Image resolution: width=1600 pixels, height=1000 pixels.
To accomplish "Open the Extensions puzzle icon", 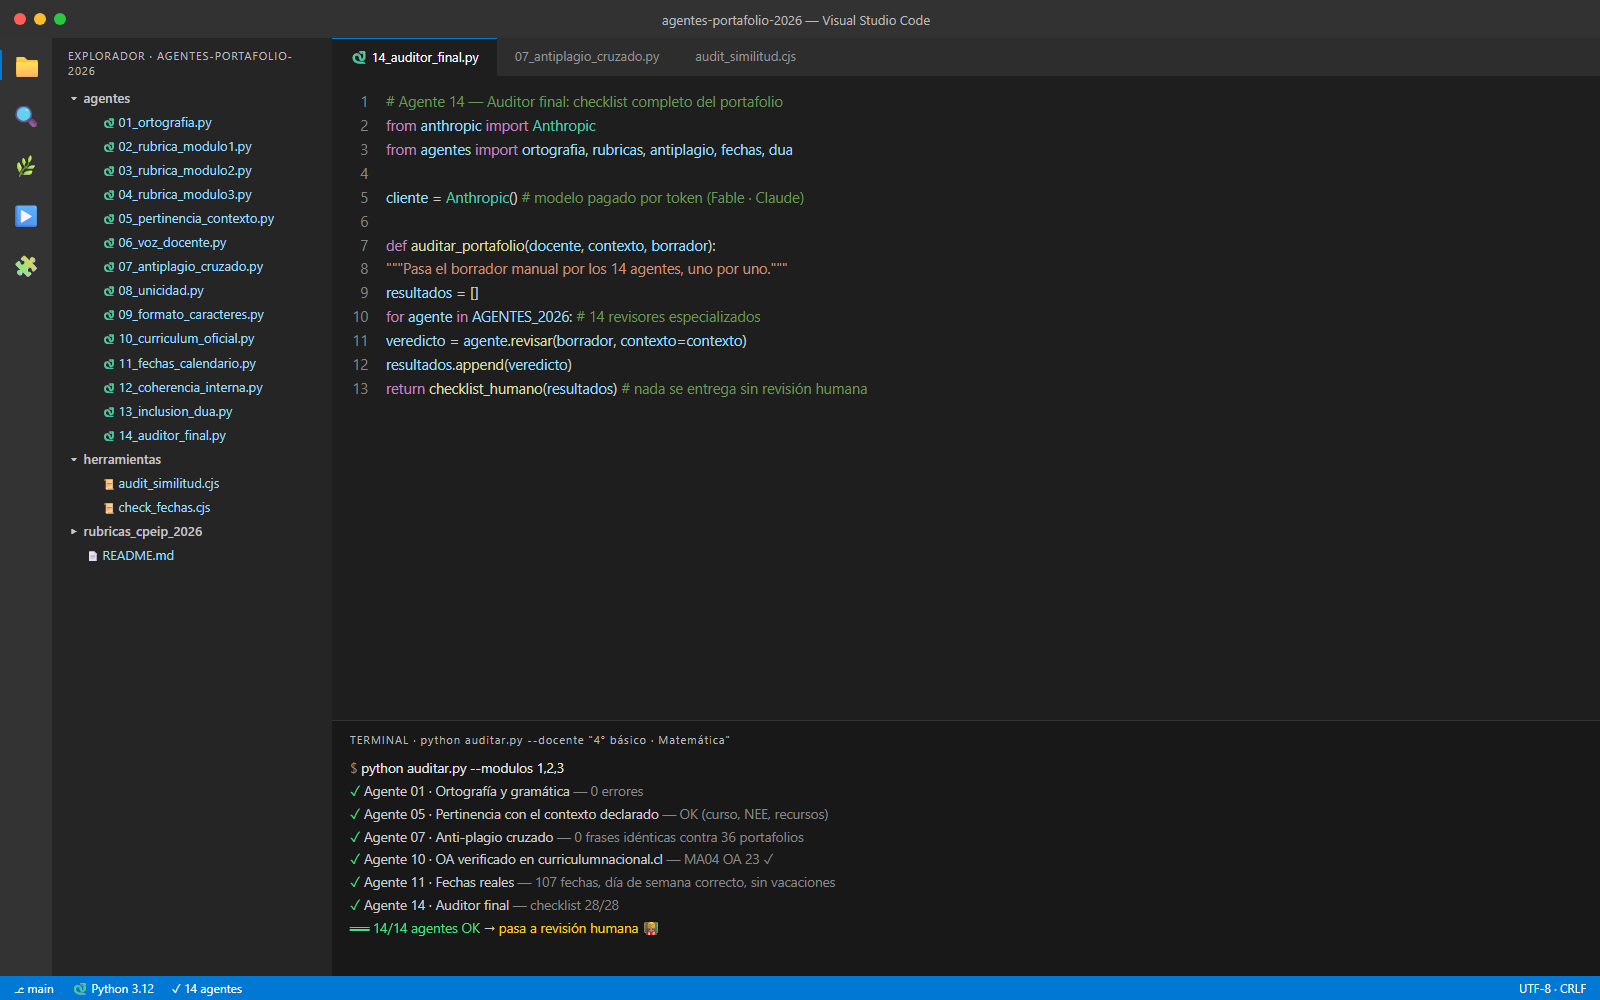I will point(26,266).
